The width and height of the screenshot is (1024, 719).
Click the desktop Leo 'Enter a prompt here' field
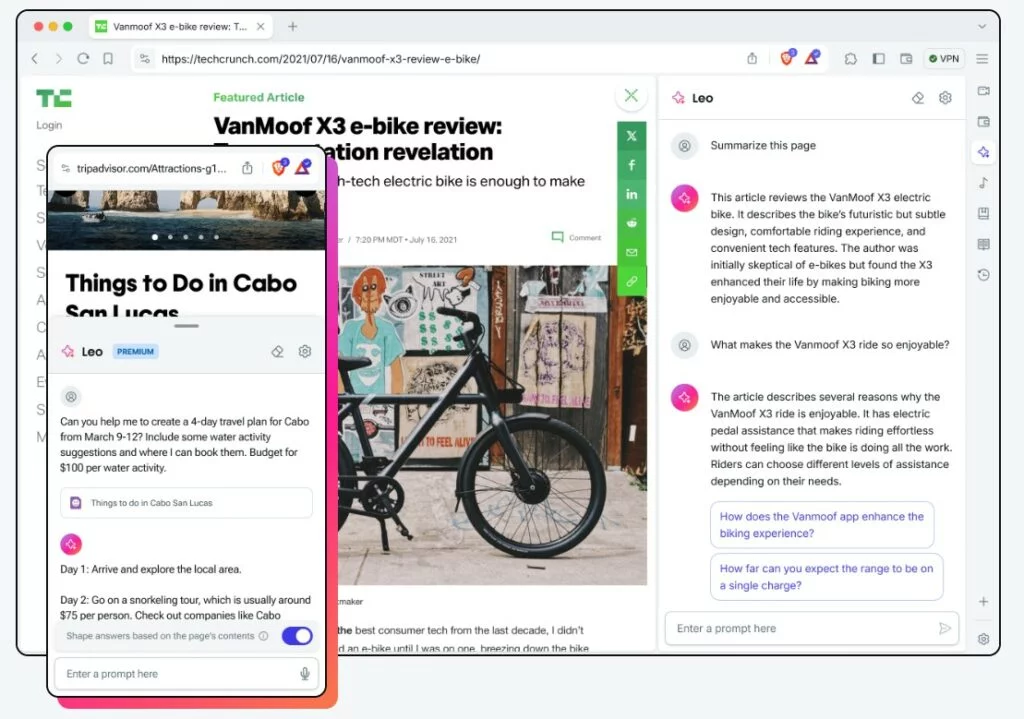(800, 628)
